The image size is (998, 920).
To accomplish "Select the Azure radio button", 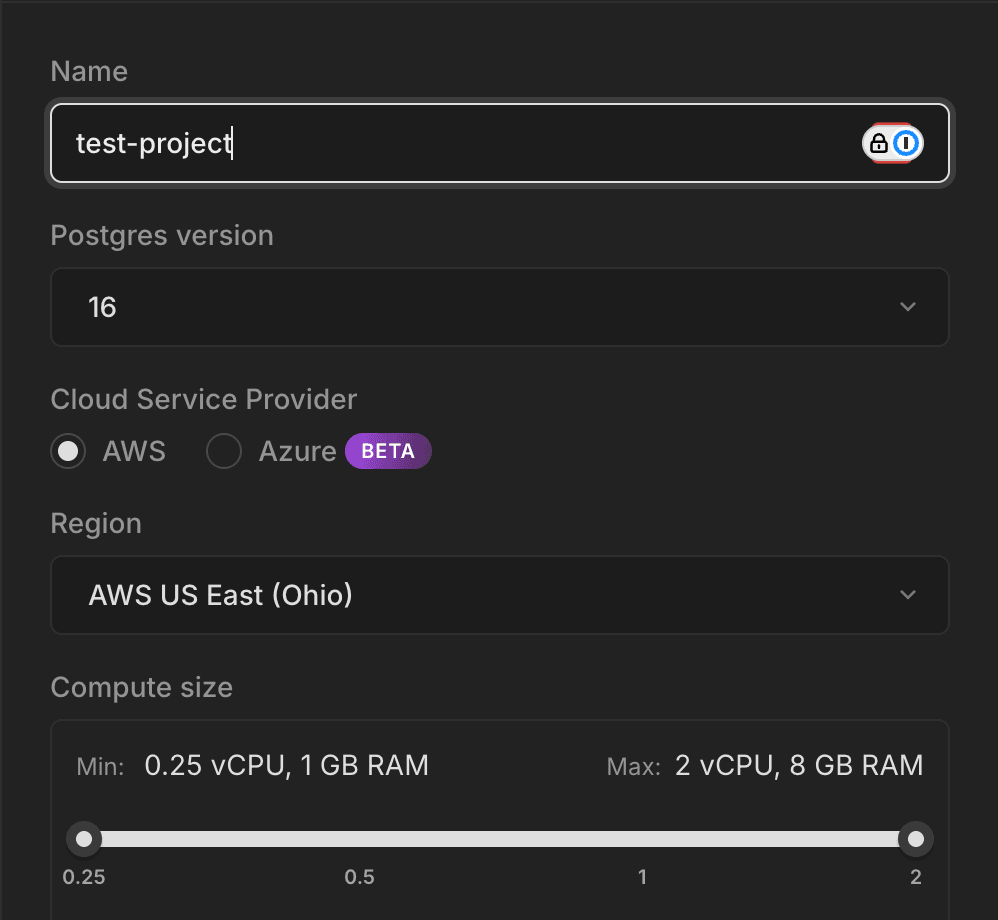I will coord(224,452).
